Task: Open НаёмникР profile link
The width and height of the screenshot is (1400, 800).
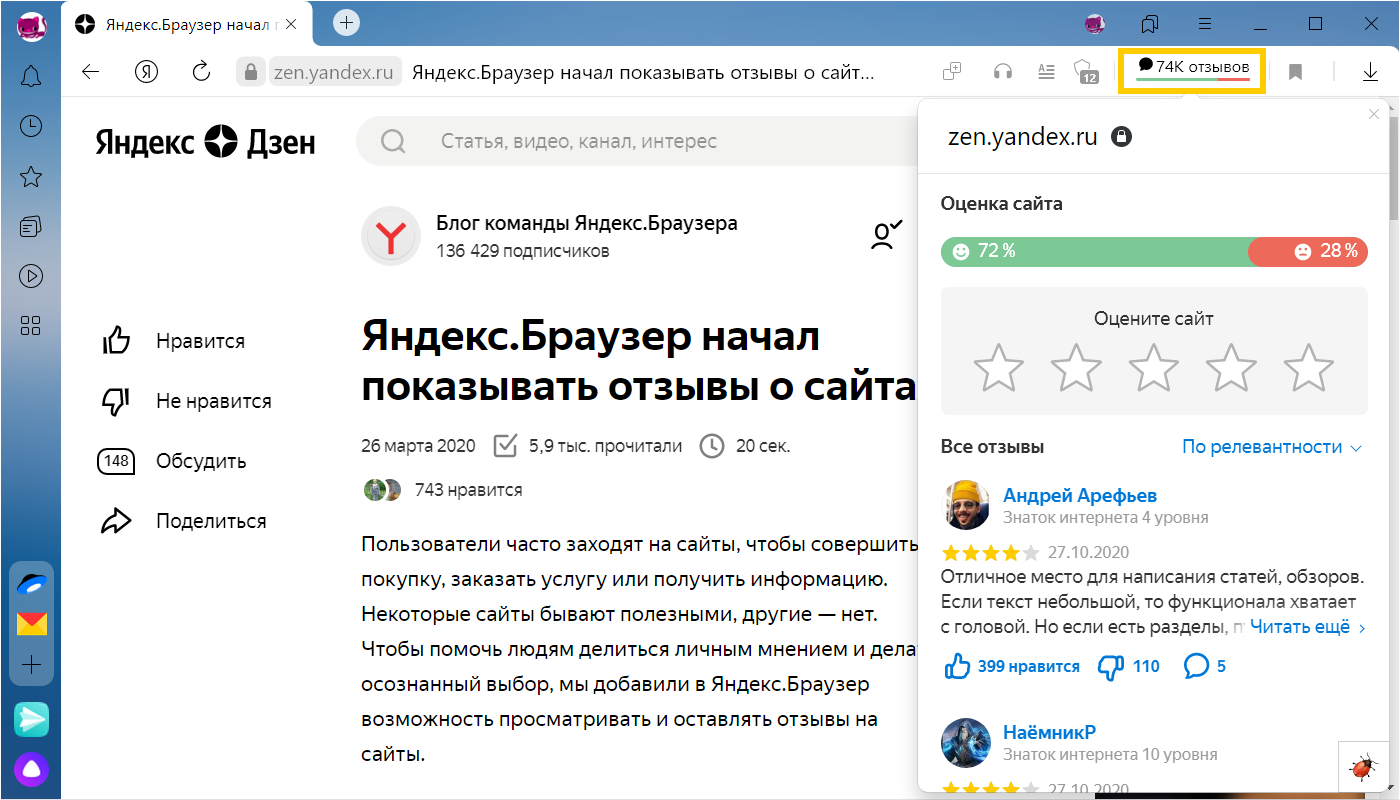Action: click(1050, 731)
